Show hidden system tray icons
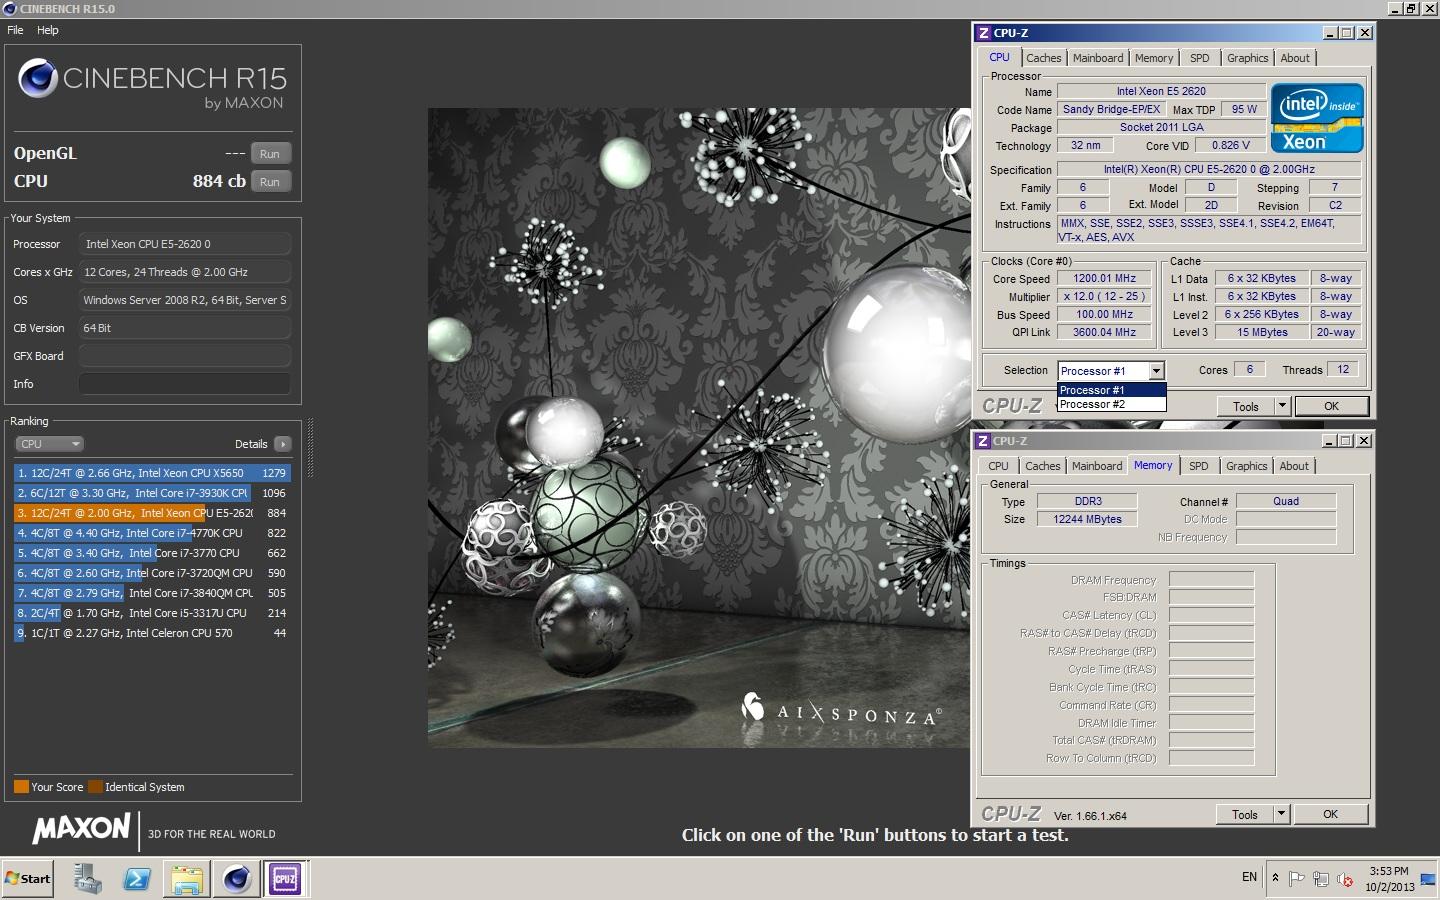This screenshot has height=900, width=1440. click(1275, 878)
